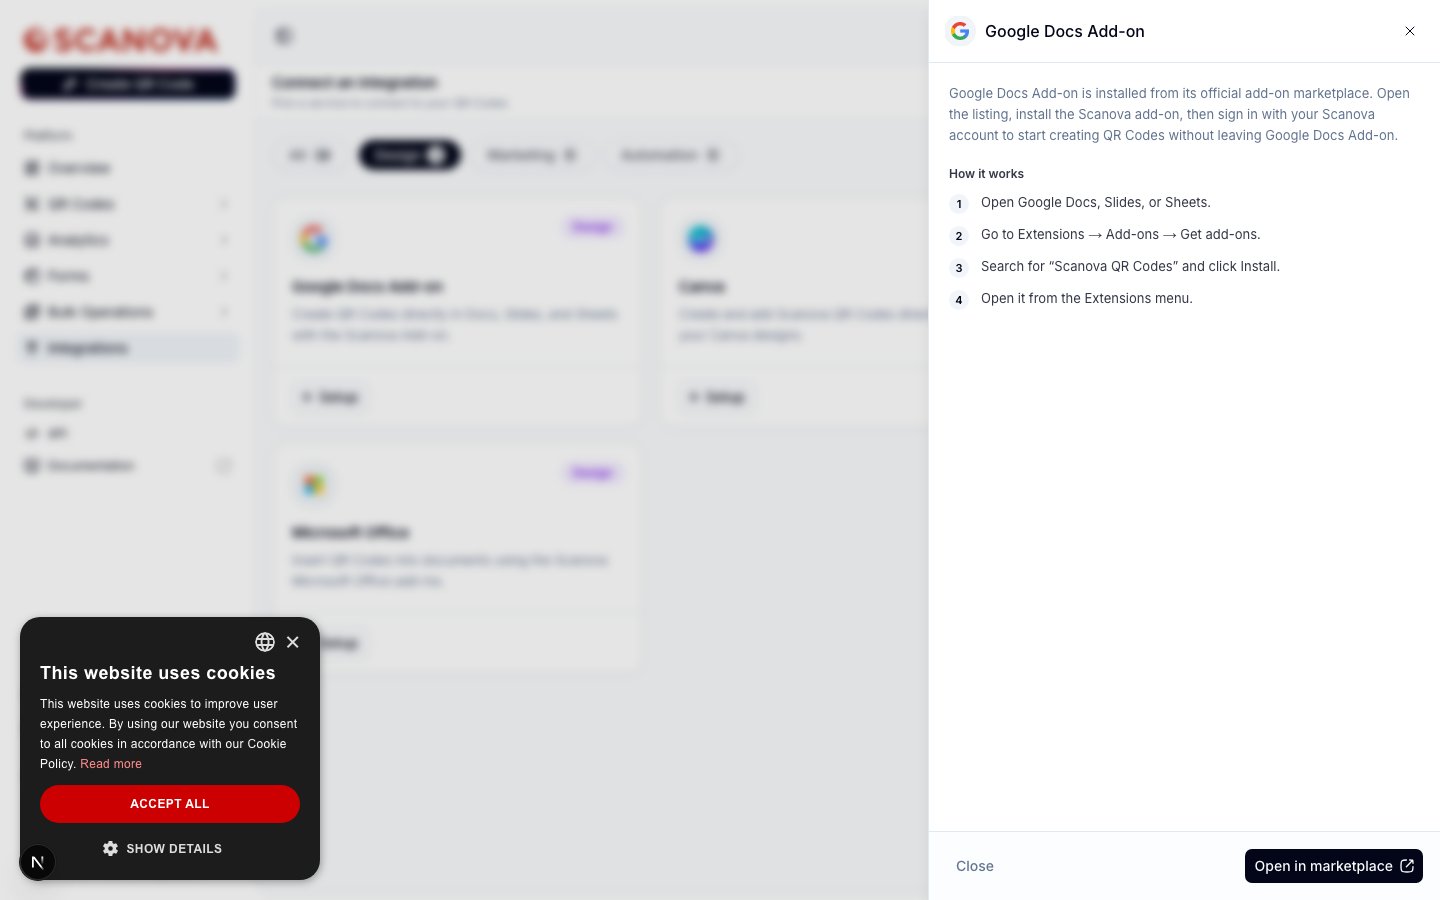Click the 'Google Docs Add-on' panel title
The image size is (1440, 900).
[x=1065, y=31]
